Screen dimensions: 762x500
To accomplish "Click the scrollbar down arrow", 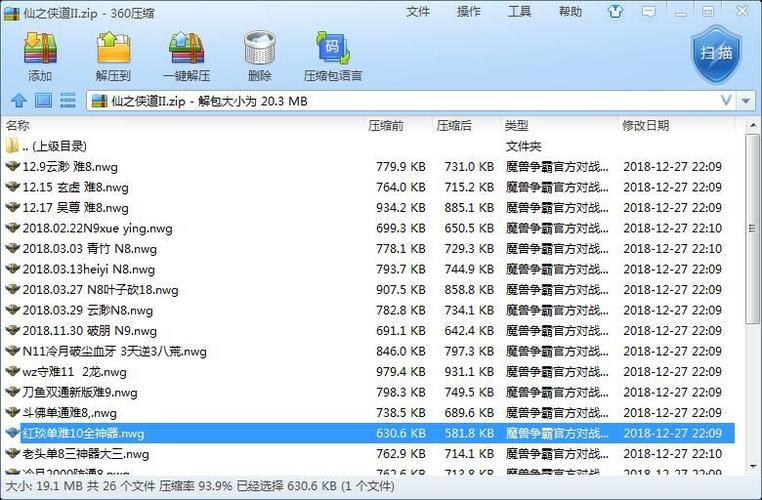I will [752, 466].
